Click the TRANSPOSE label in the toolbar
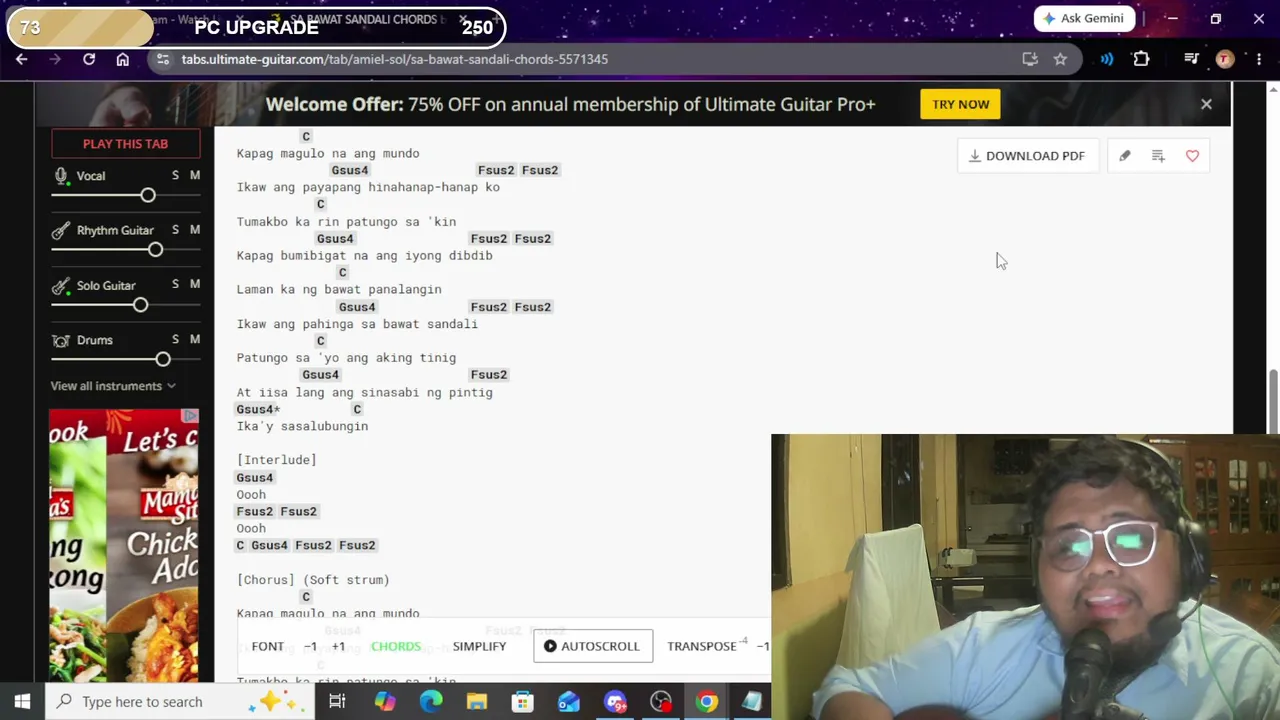1280x720 pixels. click(x=701, y=646)
